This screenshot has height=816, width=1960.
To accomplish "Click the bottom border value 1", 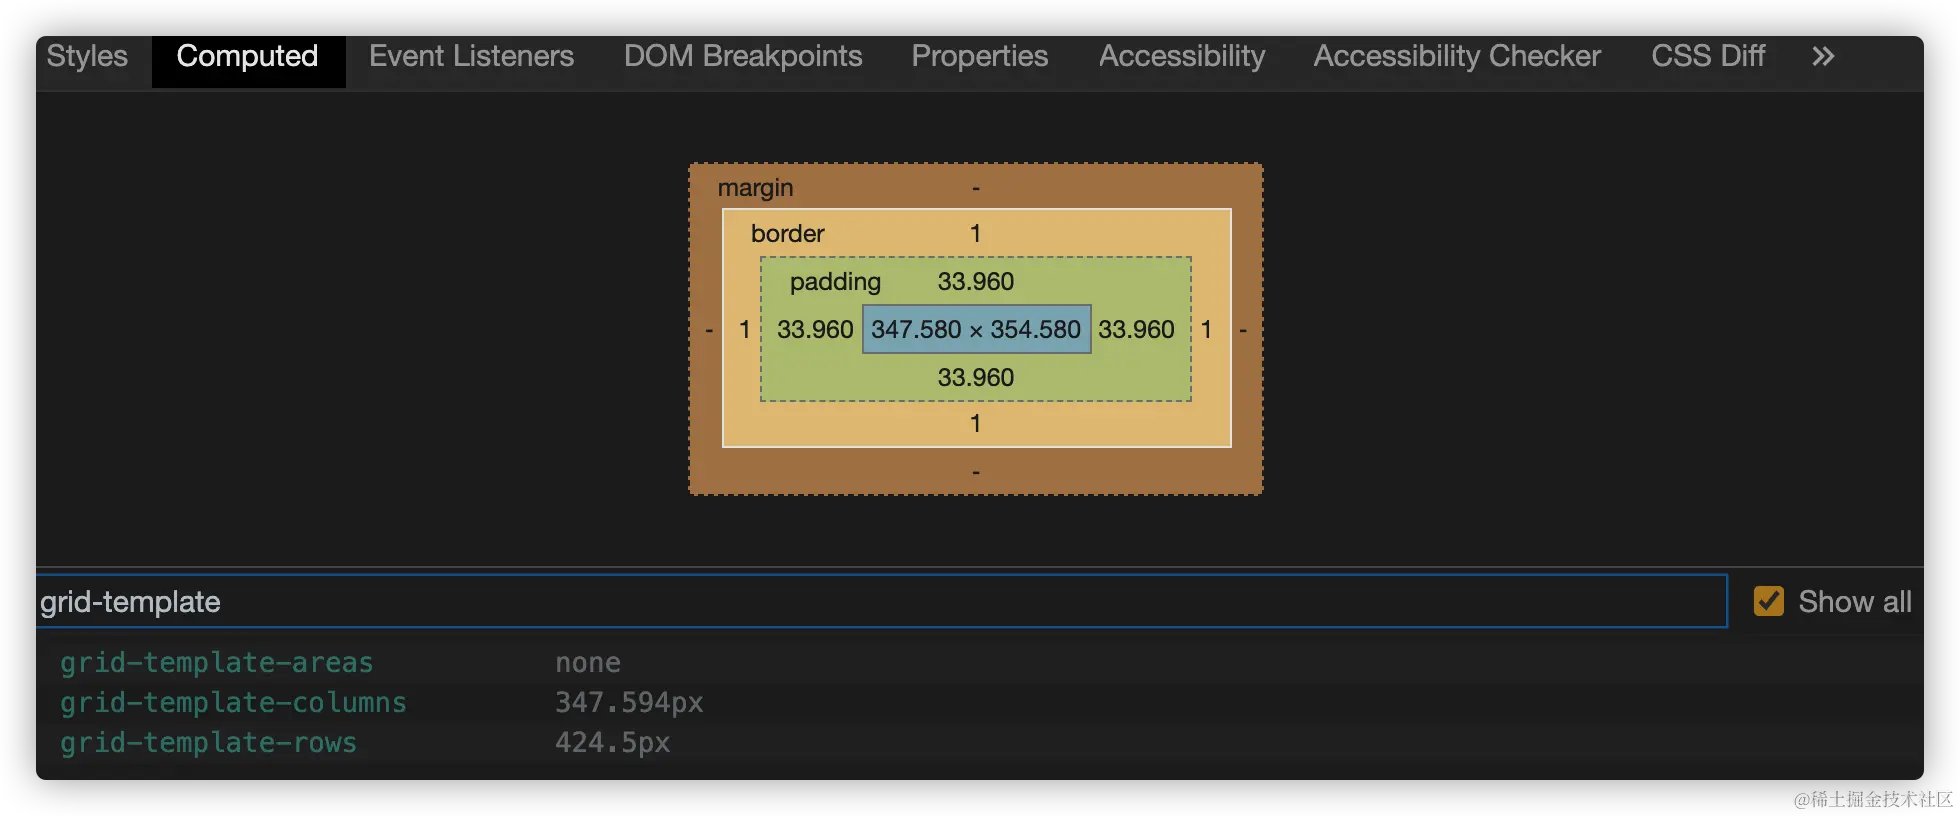I will point(975,424).
